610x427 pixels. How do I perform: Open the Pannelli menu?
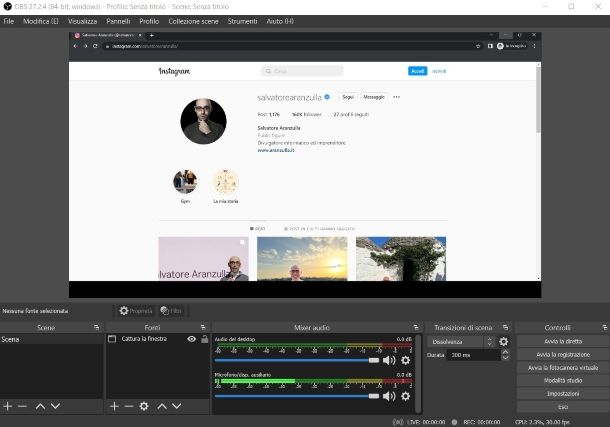(118, 21)
